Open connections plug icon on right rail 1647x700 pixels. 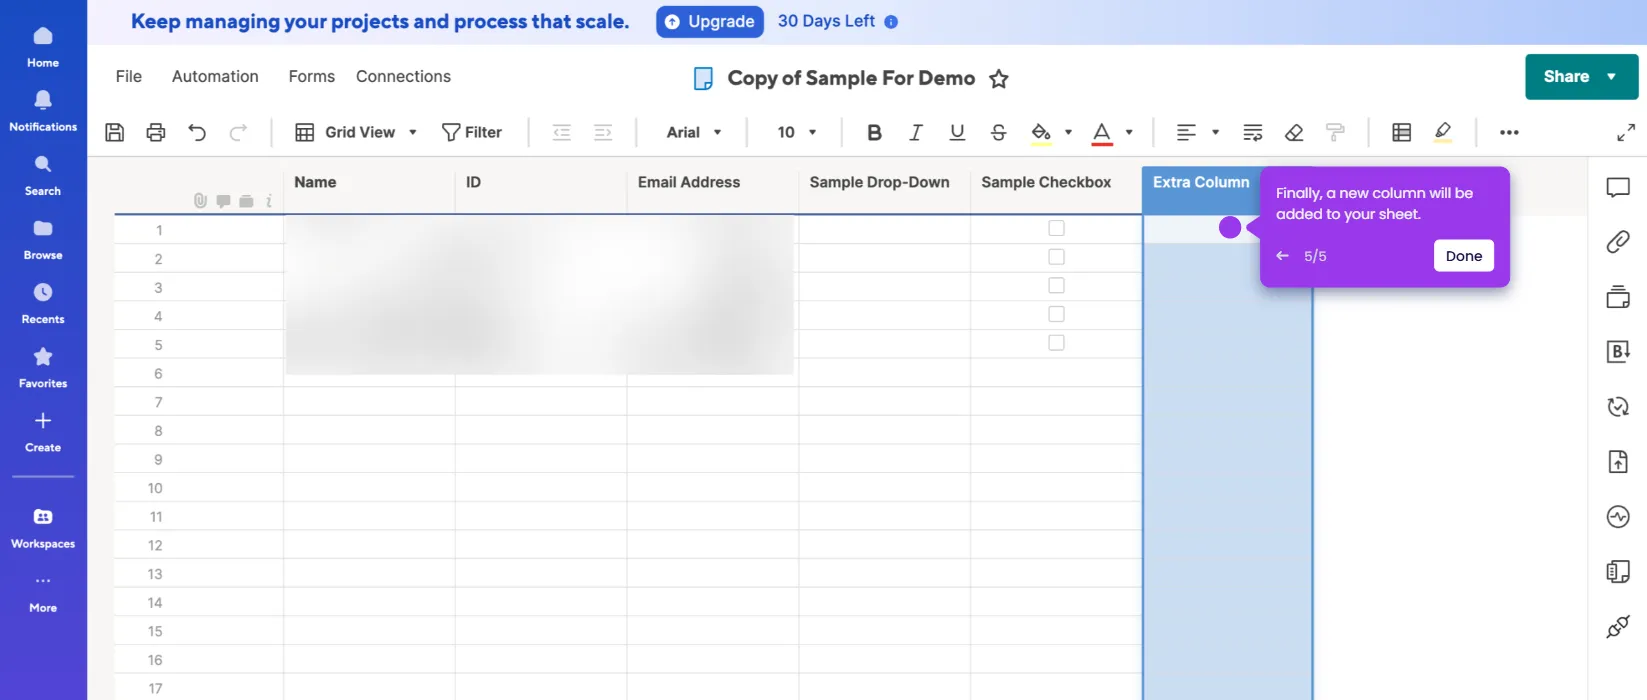(x=1618, y=626)
